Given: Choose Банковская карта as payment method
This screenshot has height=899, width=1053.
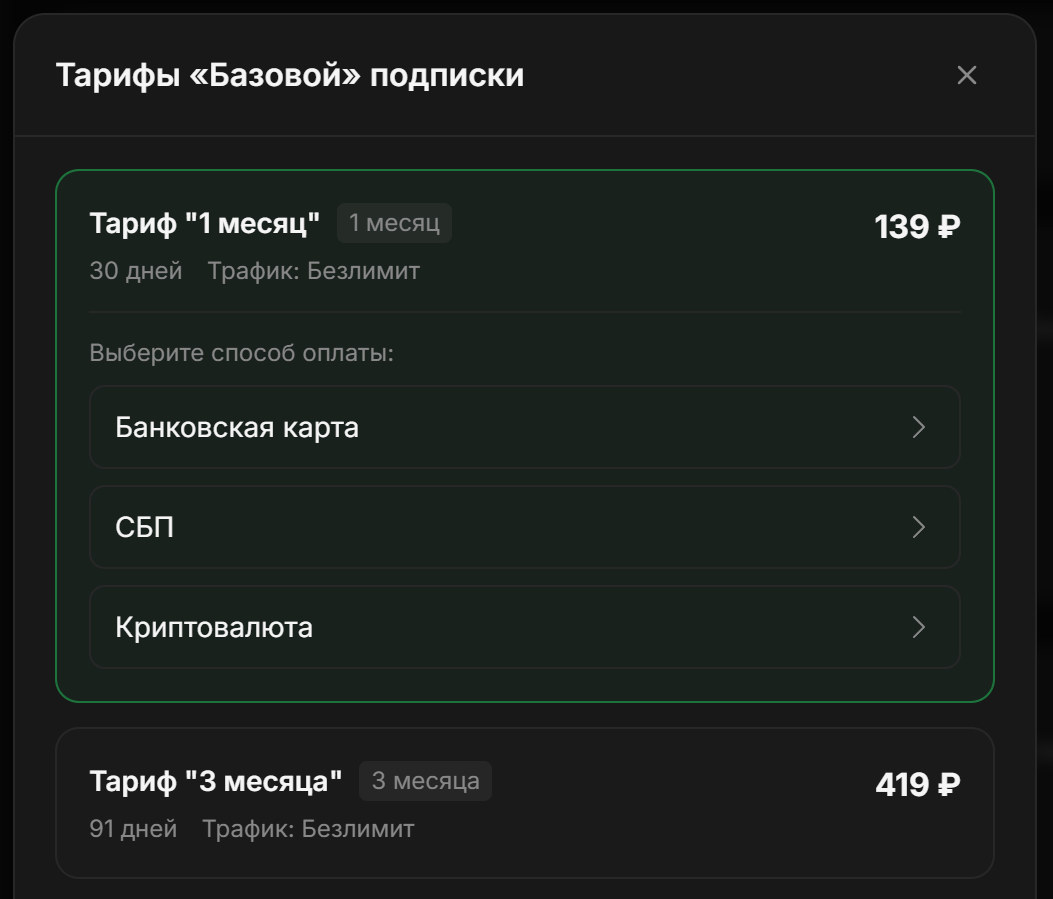Looking at the screenshot, I should coord(237,428).
